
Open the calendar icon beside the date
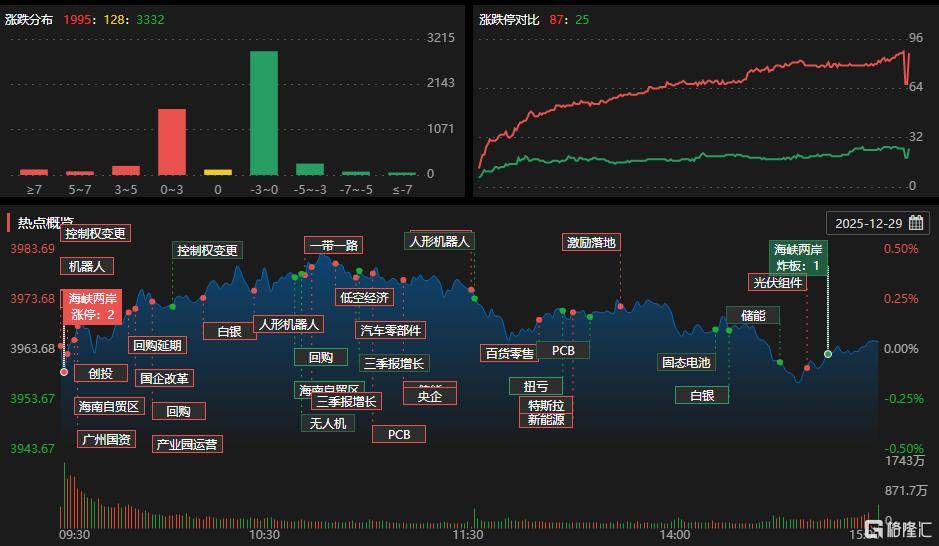(x=916, y=223)
